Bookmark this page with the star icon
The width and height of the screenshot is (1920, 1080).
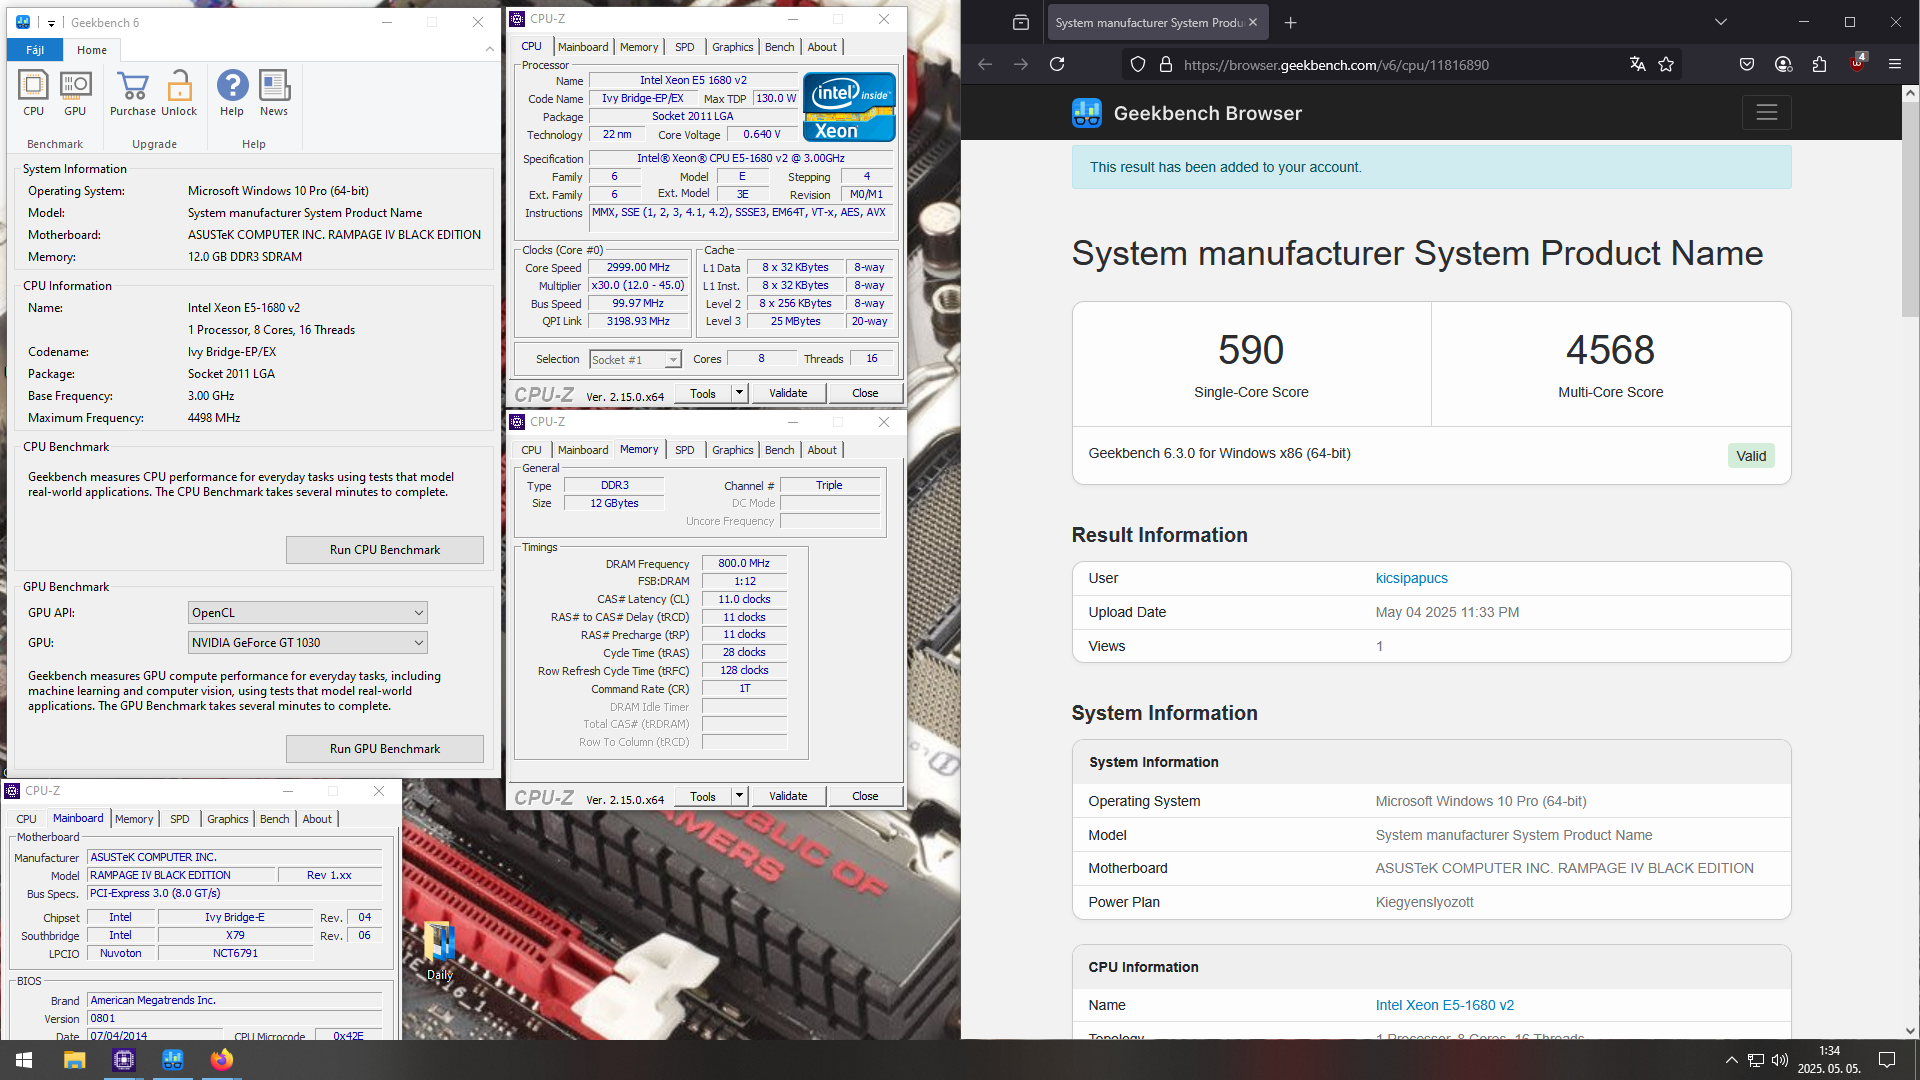click(1666, 64)
